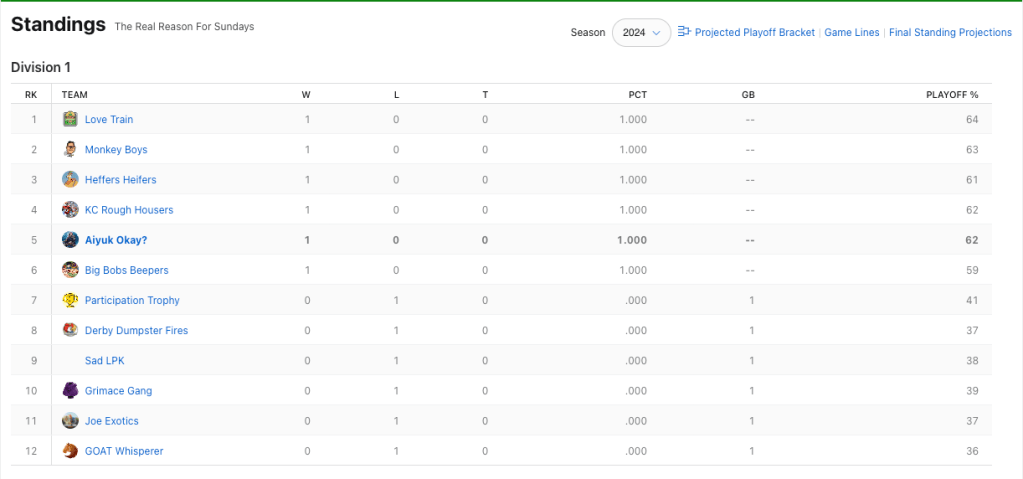Open the Sad LPK team page
The height and width of the screenshot is (479, 1023).
coord(104,360)
